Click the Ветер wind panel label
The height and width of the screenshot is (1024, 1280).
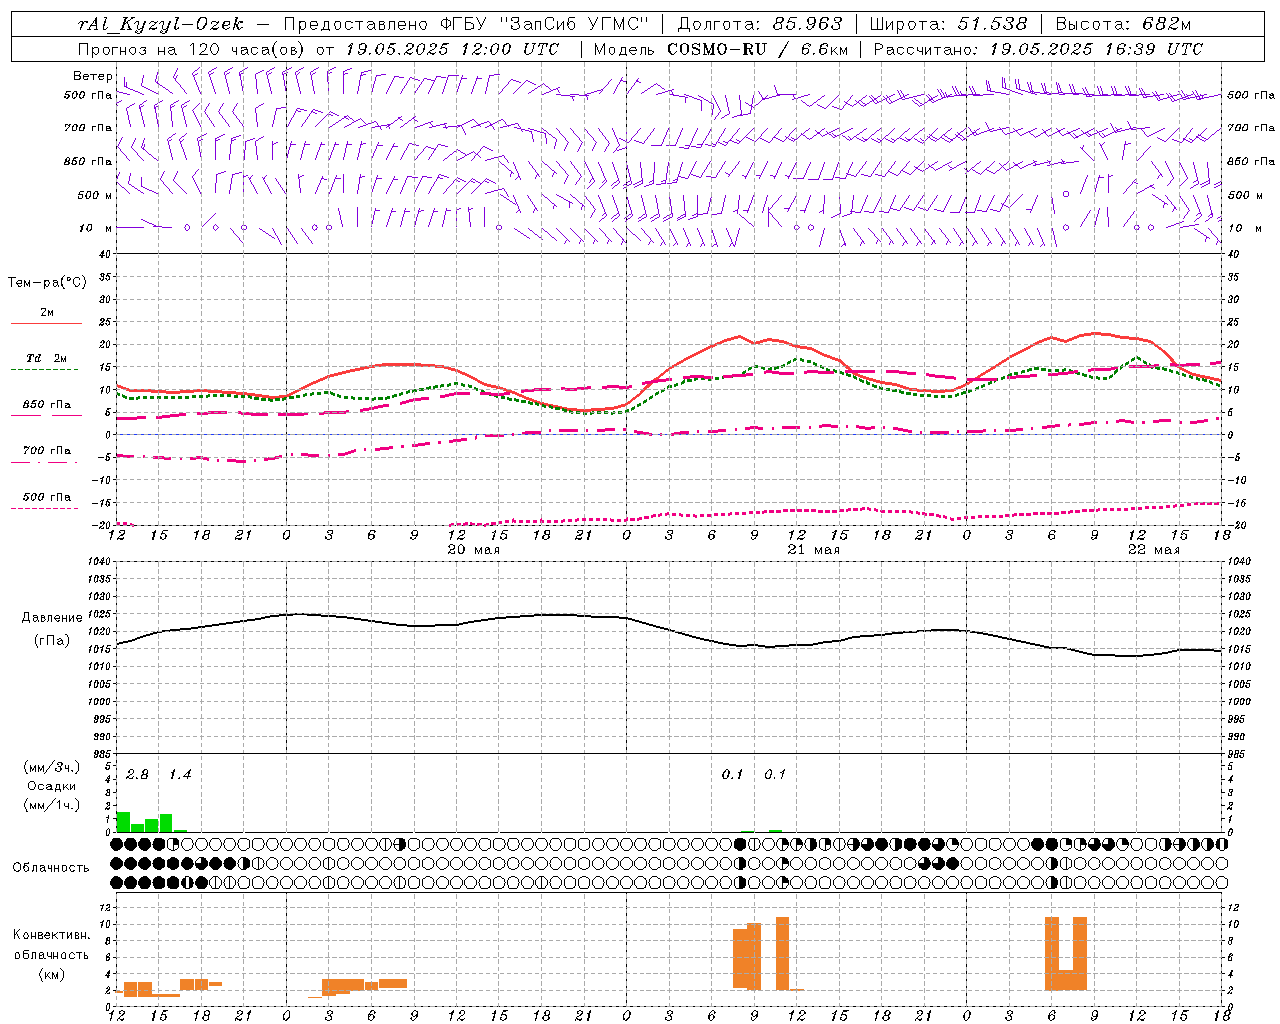point(92,76)
